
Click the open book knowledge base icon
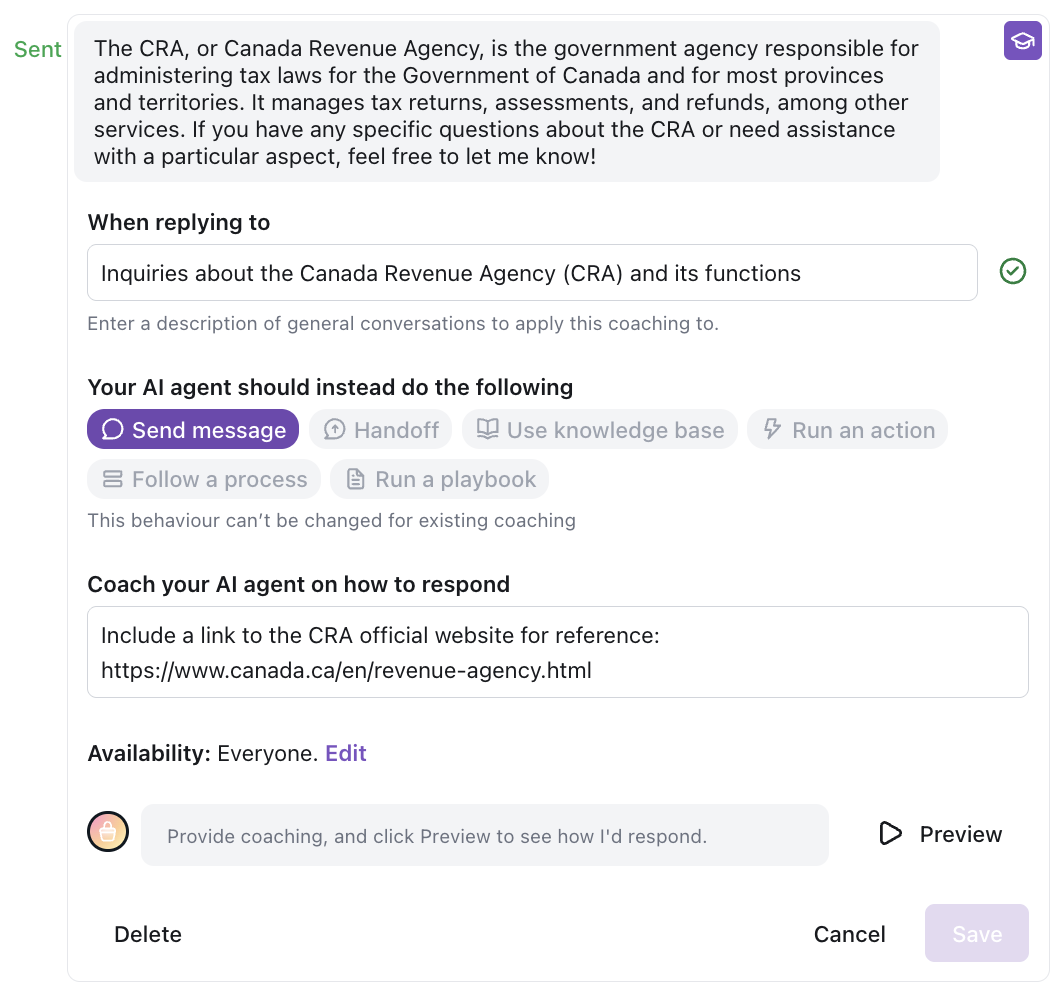pyautogui.click(x=487, y=430)
